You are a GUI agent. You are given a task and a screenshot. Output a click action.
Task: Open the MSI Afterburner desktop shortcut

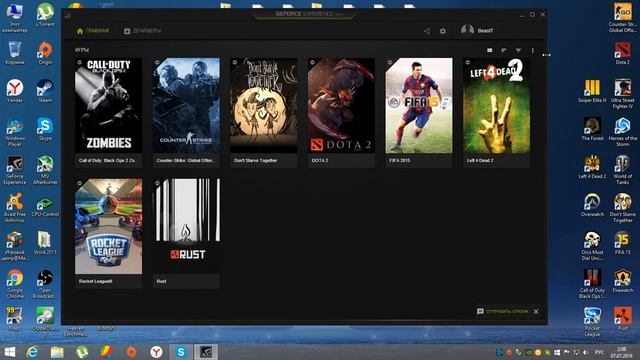45,170
